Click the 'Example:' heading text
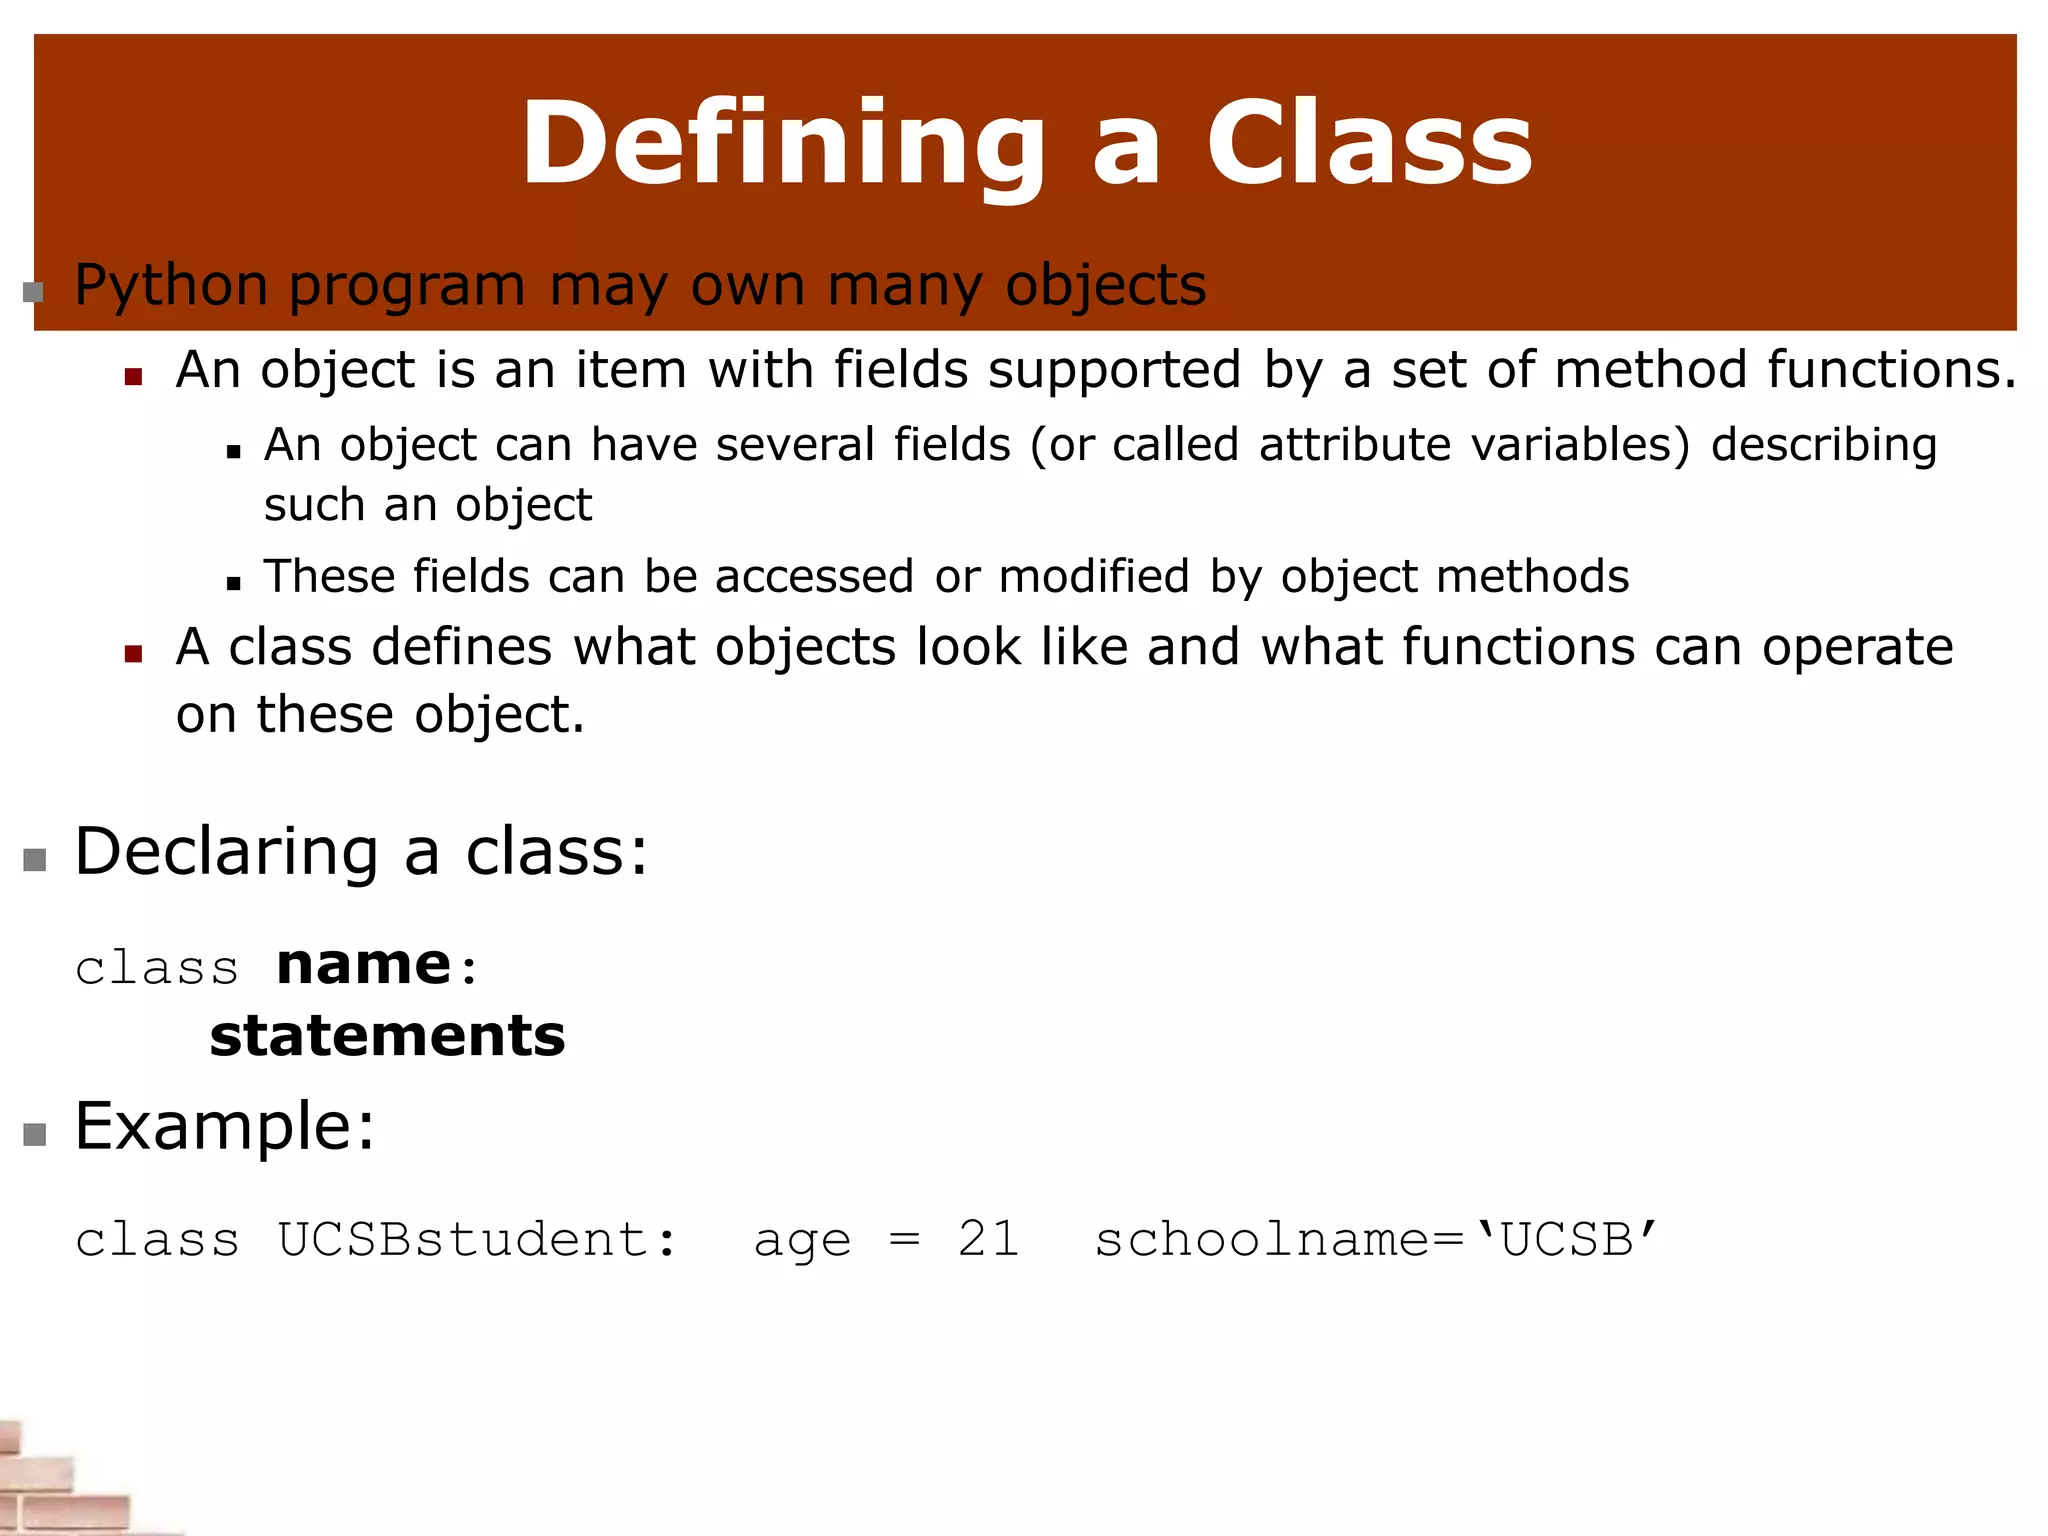The height and width of the screenshot is (1536, 2048). click(x=225, y=1127)
